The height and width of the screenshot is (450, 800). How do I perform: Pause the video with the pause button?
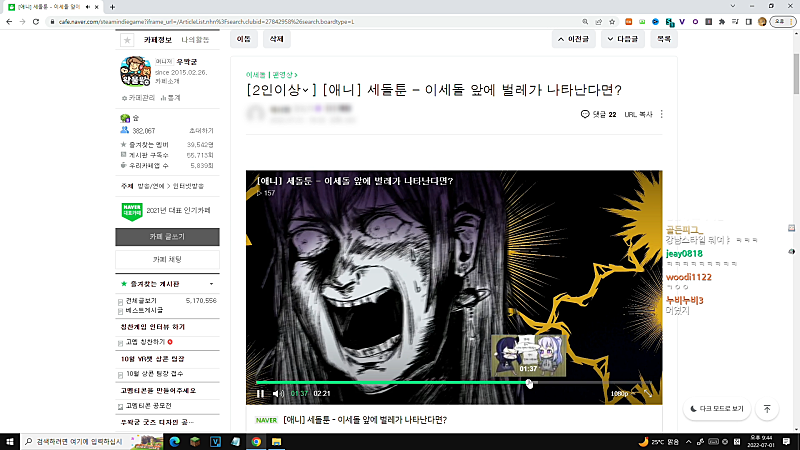click(x=260, y=393)
